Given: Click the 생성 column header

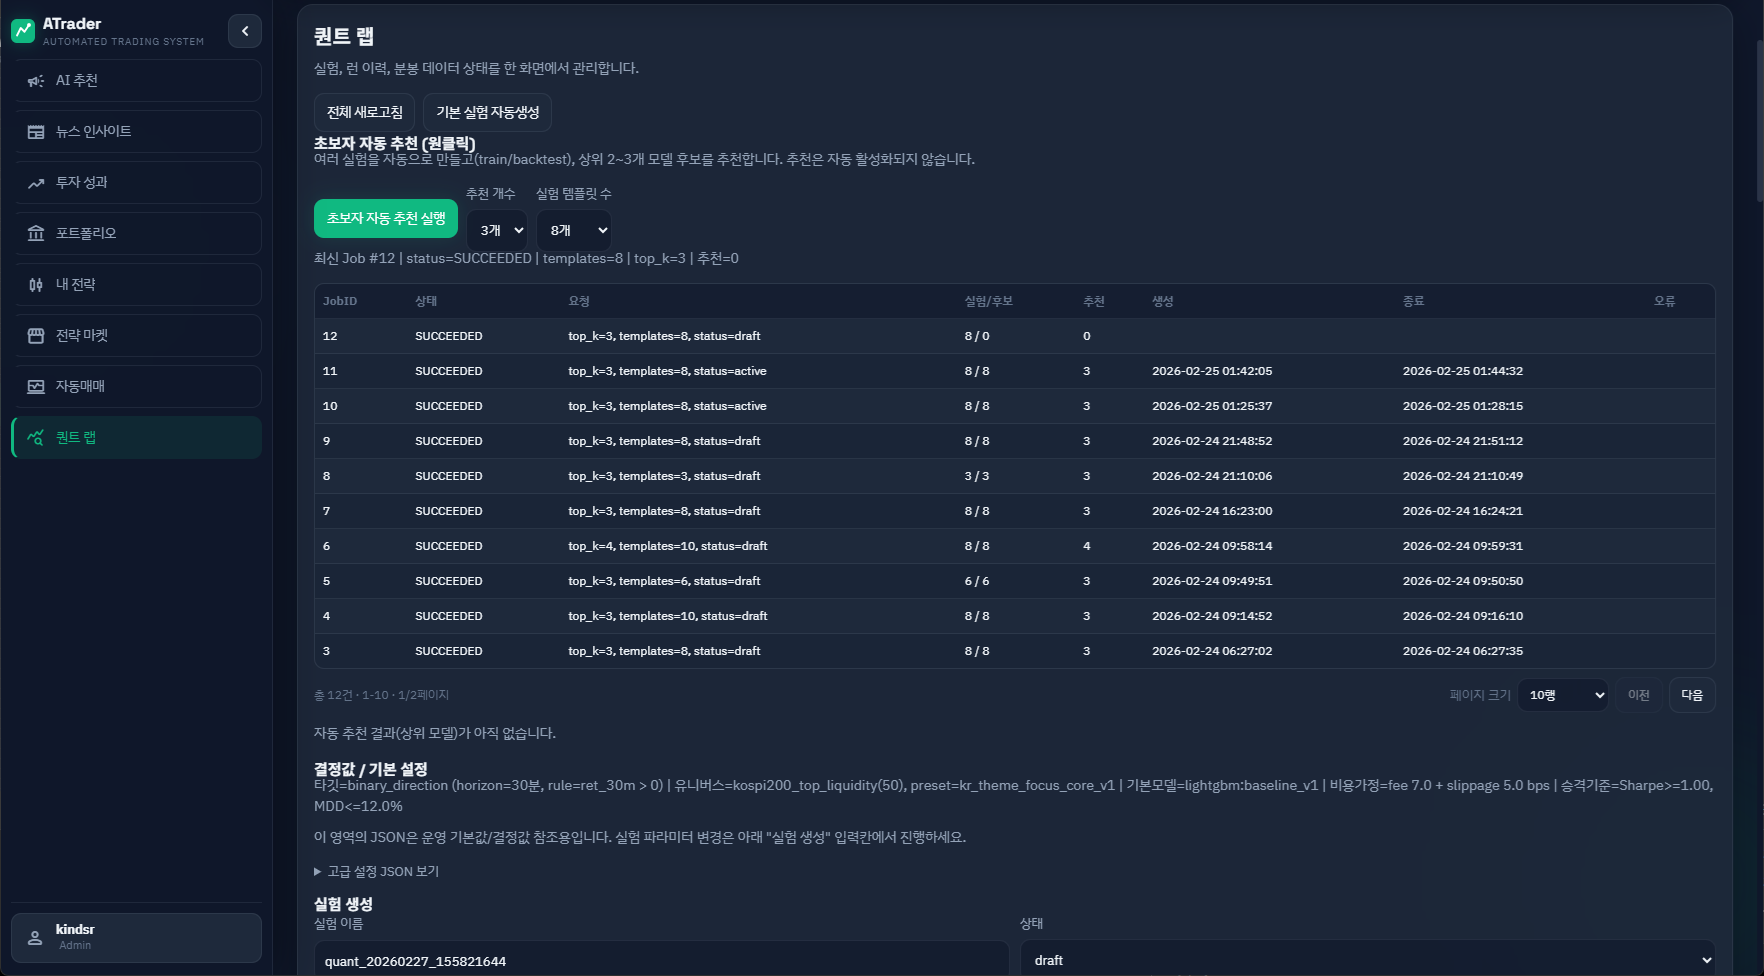Looking at the screenshot, I should pyautogui.click(x=1163, y=301).
